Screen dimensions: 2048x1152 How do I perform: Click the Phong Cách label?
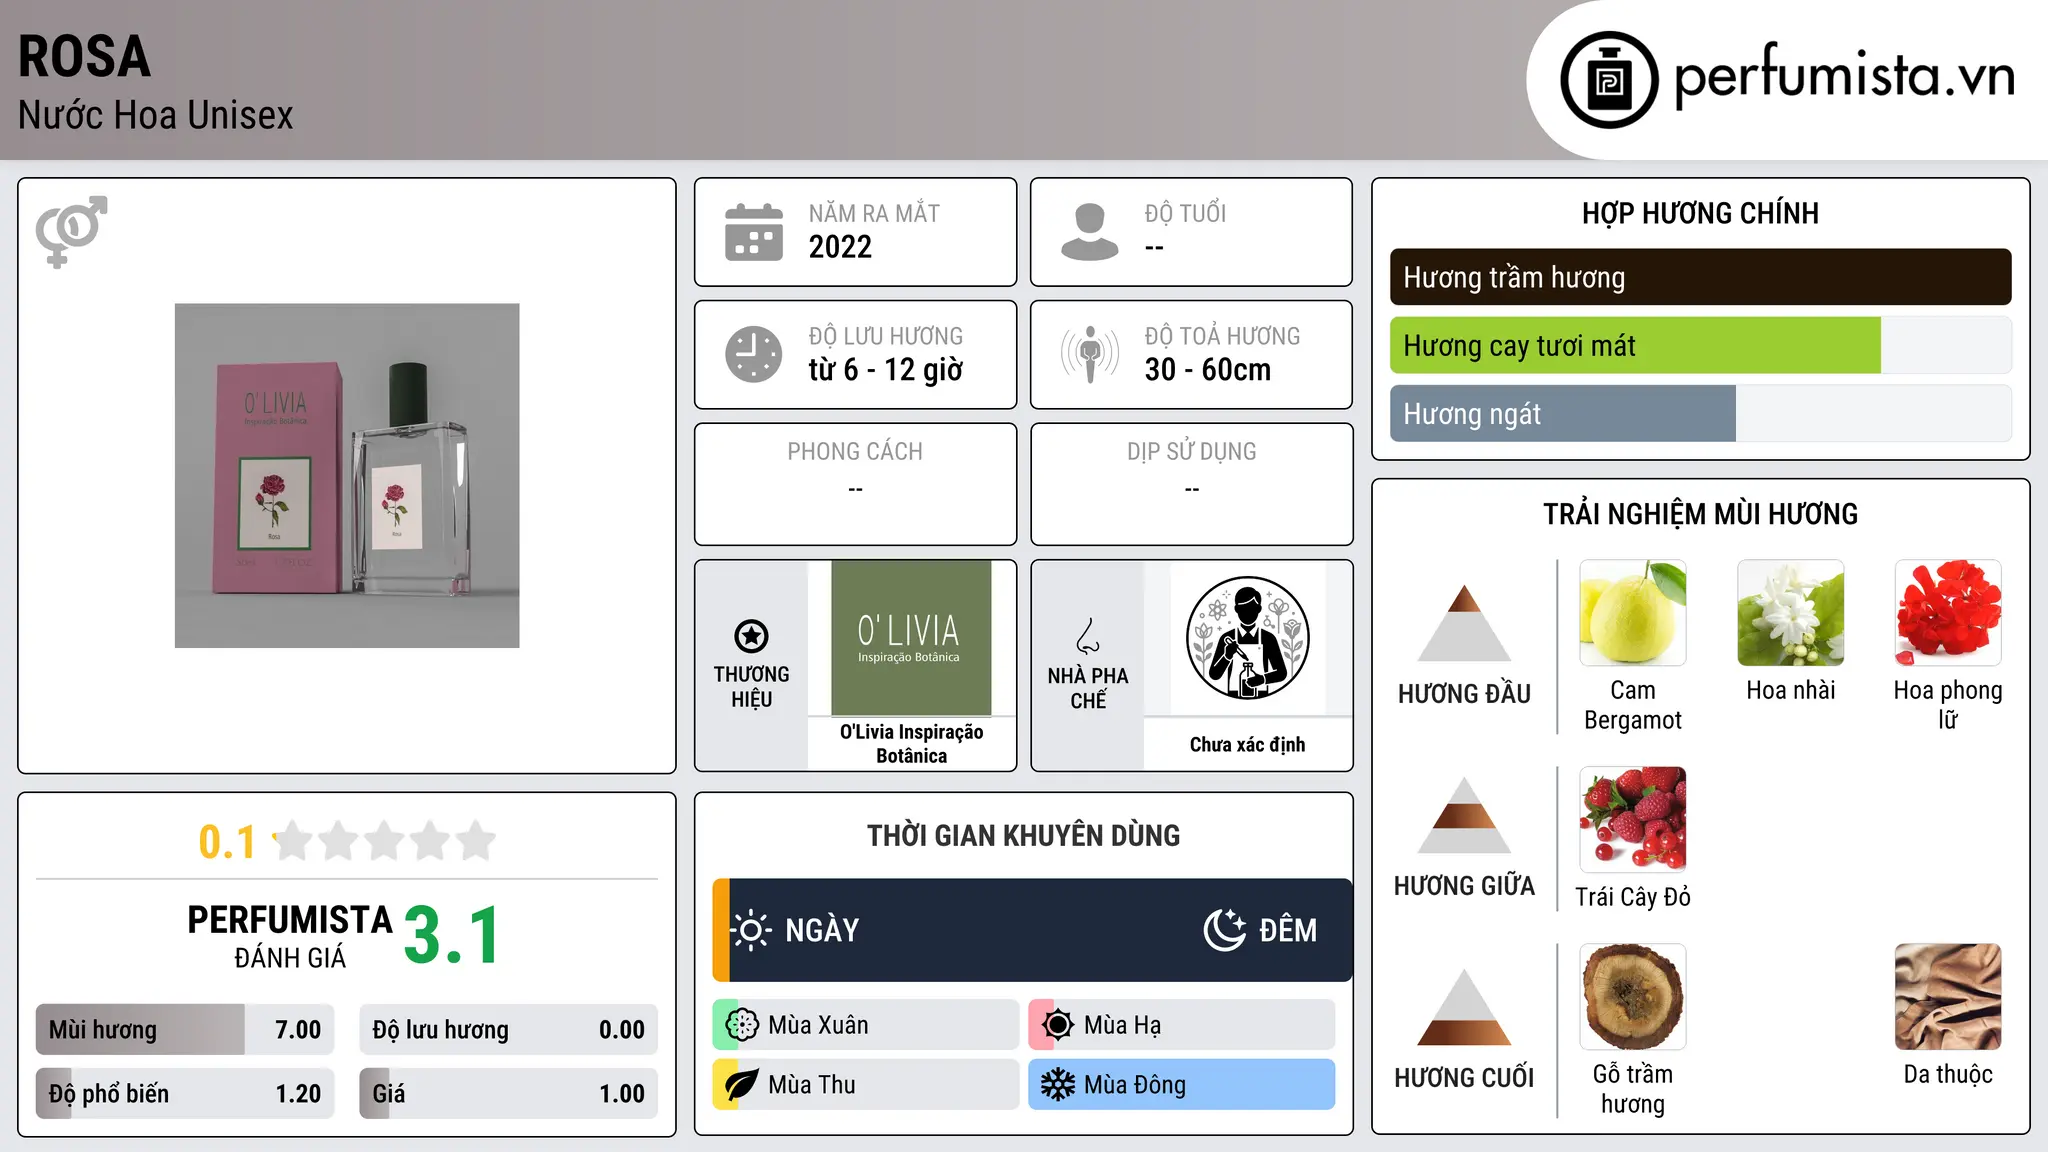[x=855, y=452]
